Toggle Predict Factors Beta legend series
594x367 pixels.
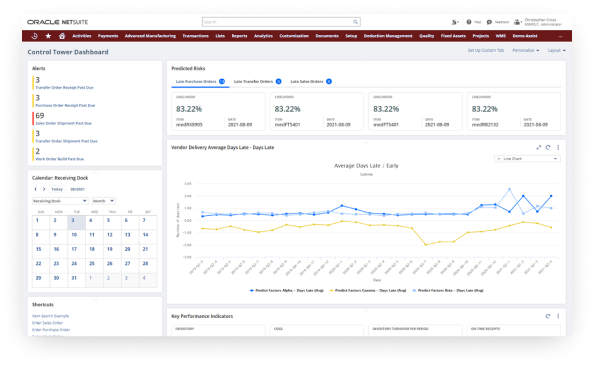pyautogui.click(x=448, y=290)
